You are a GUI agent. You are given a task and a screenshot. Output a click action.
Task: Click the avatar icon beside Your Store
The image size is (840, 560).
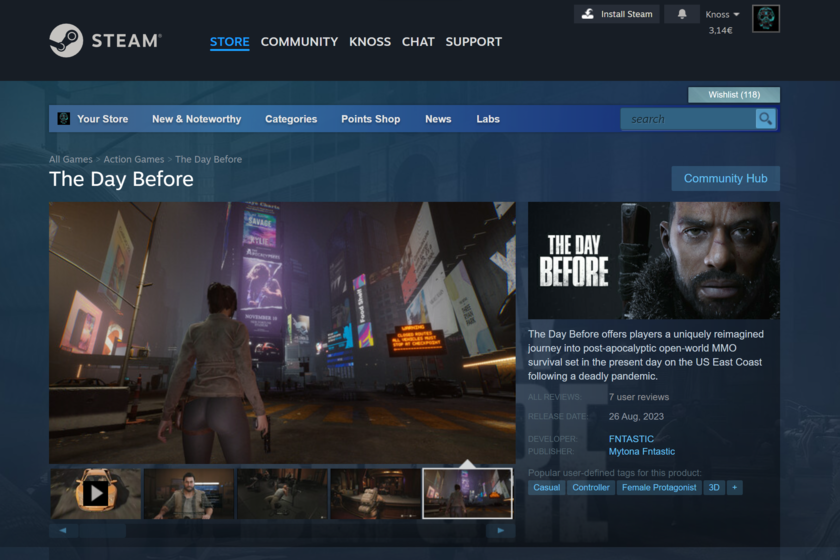[x=64, y=118]
